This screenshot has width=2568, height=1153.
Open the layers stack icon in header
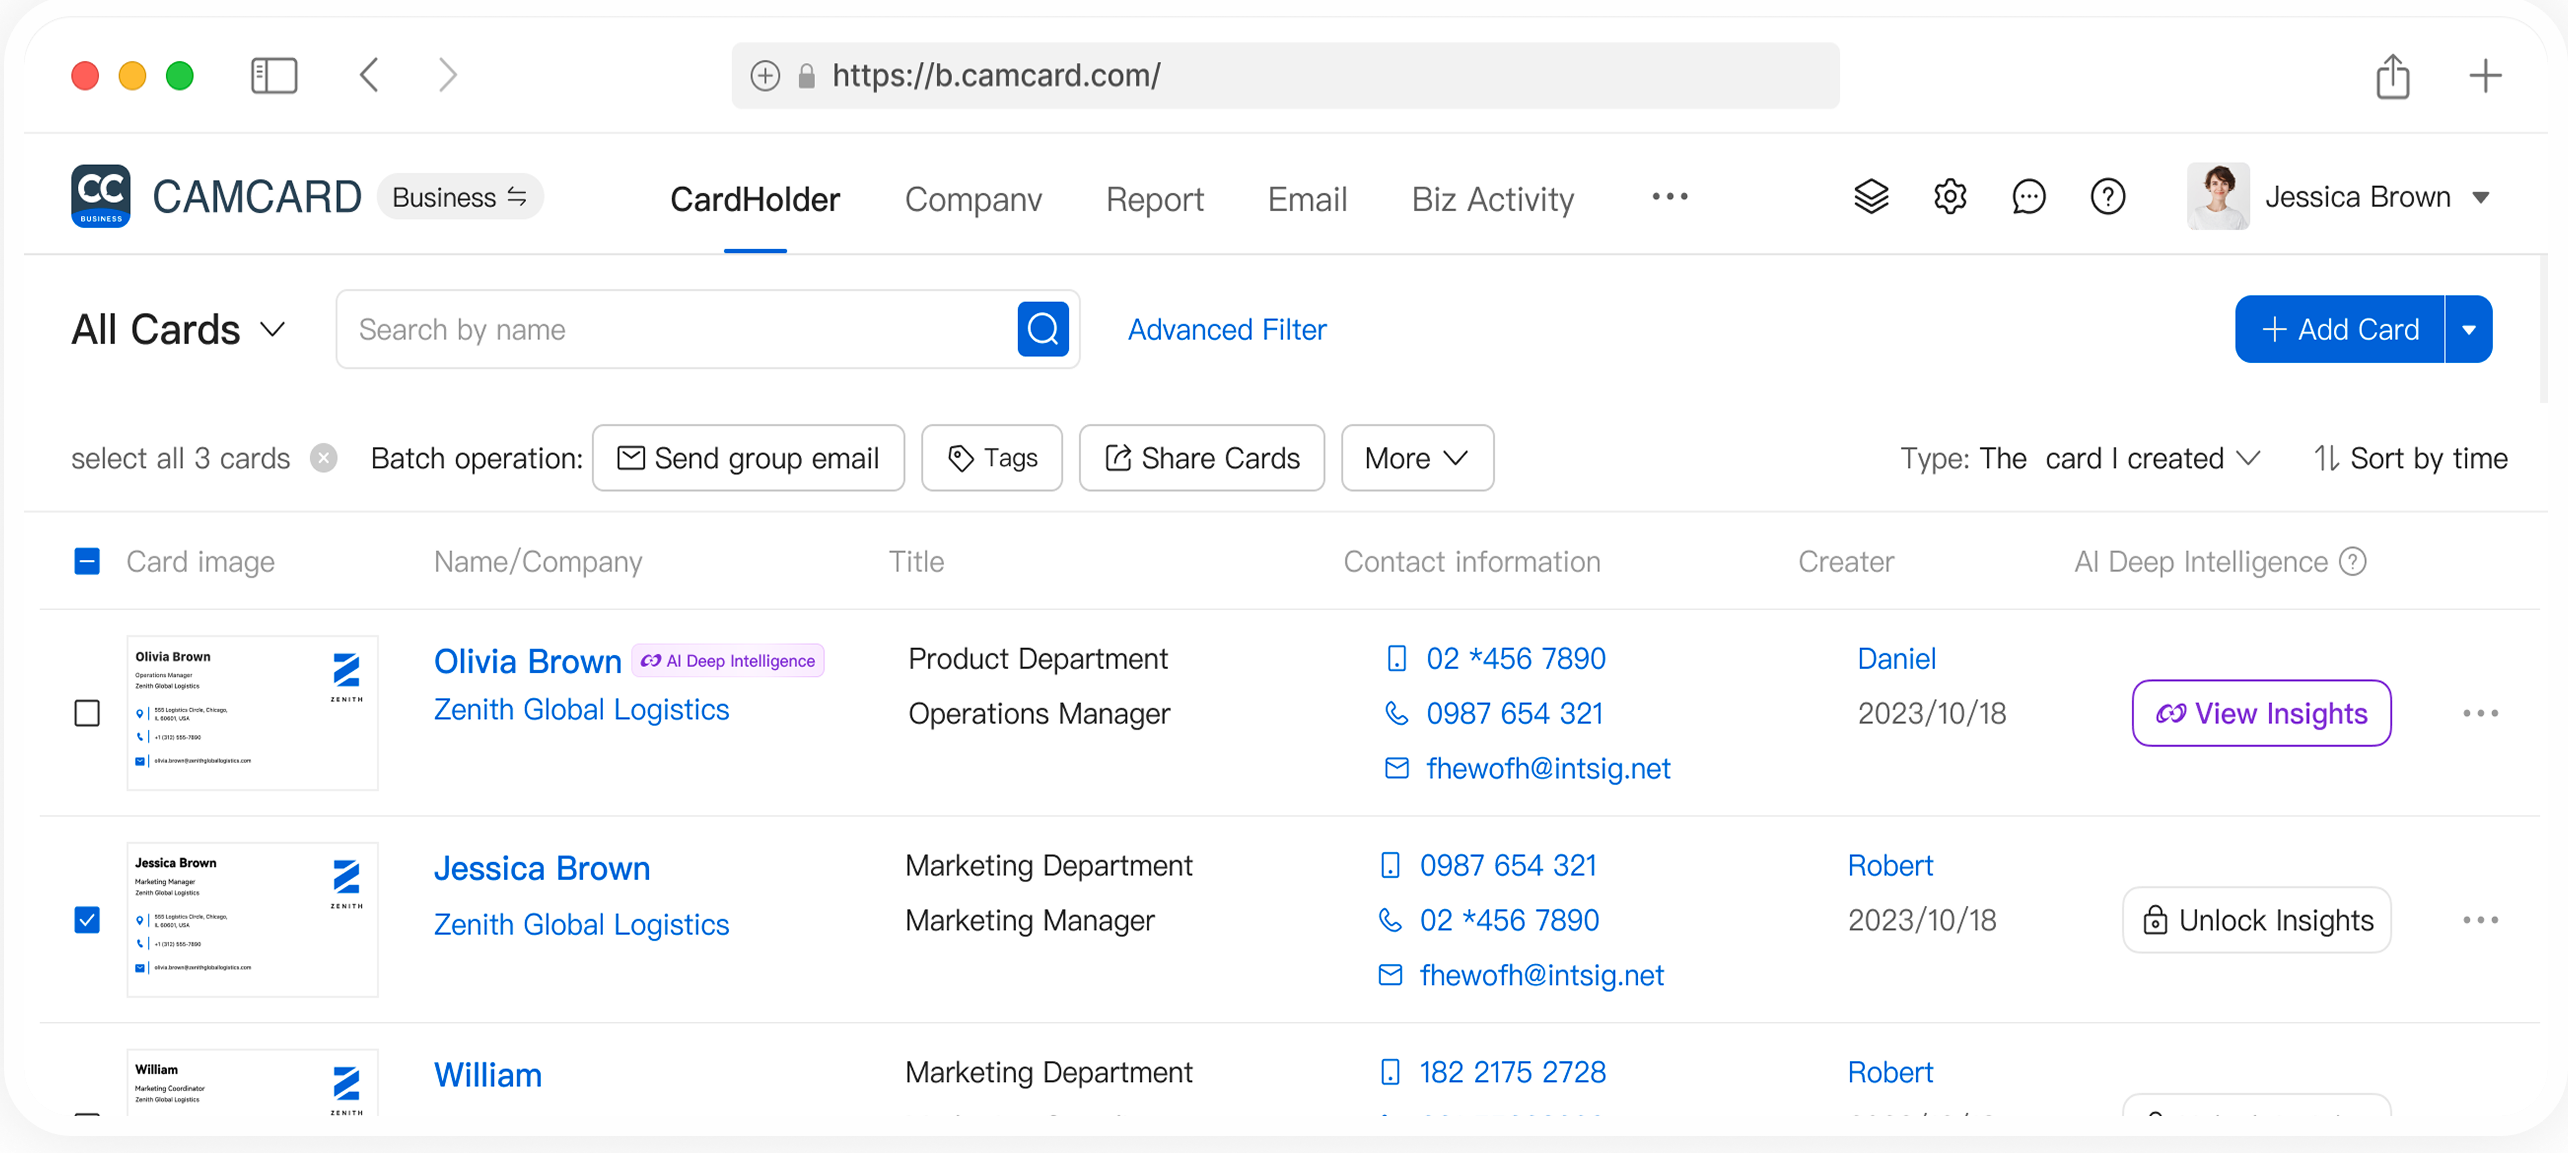pyautogui.click(x=1871, y=197)
